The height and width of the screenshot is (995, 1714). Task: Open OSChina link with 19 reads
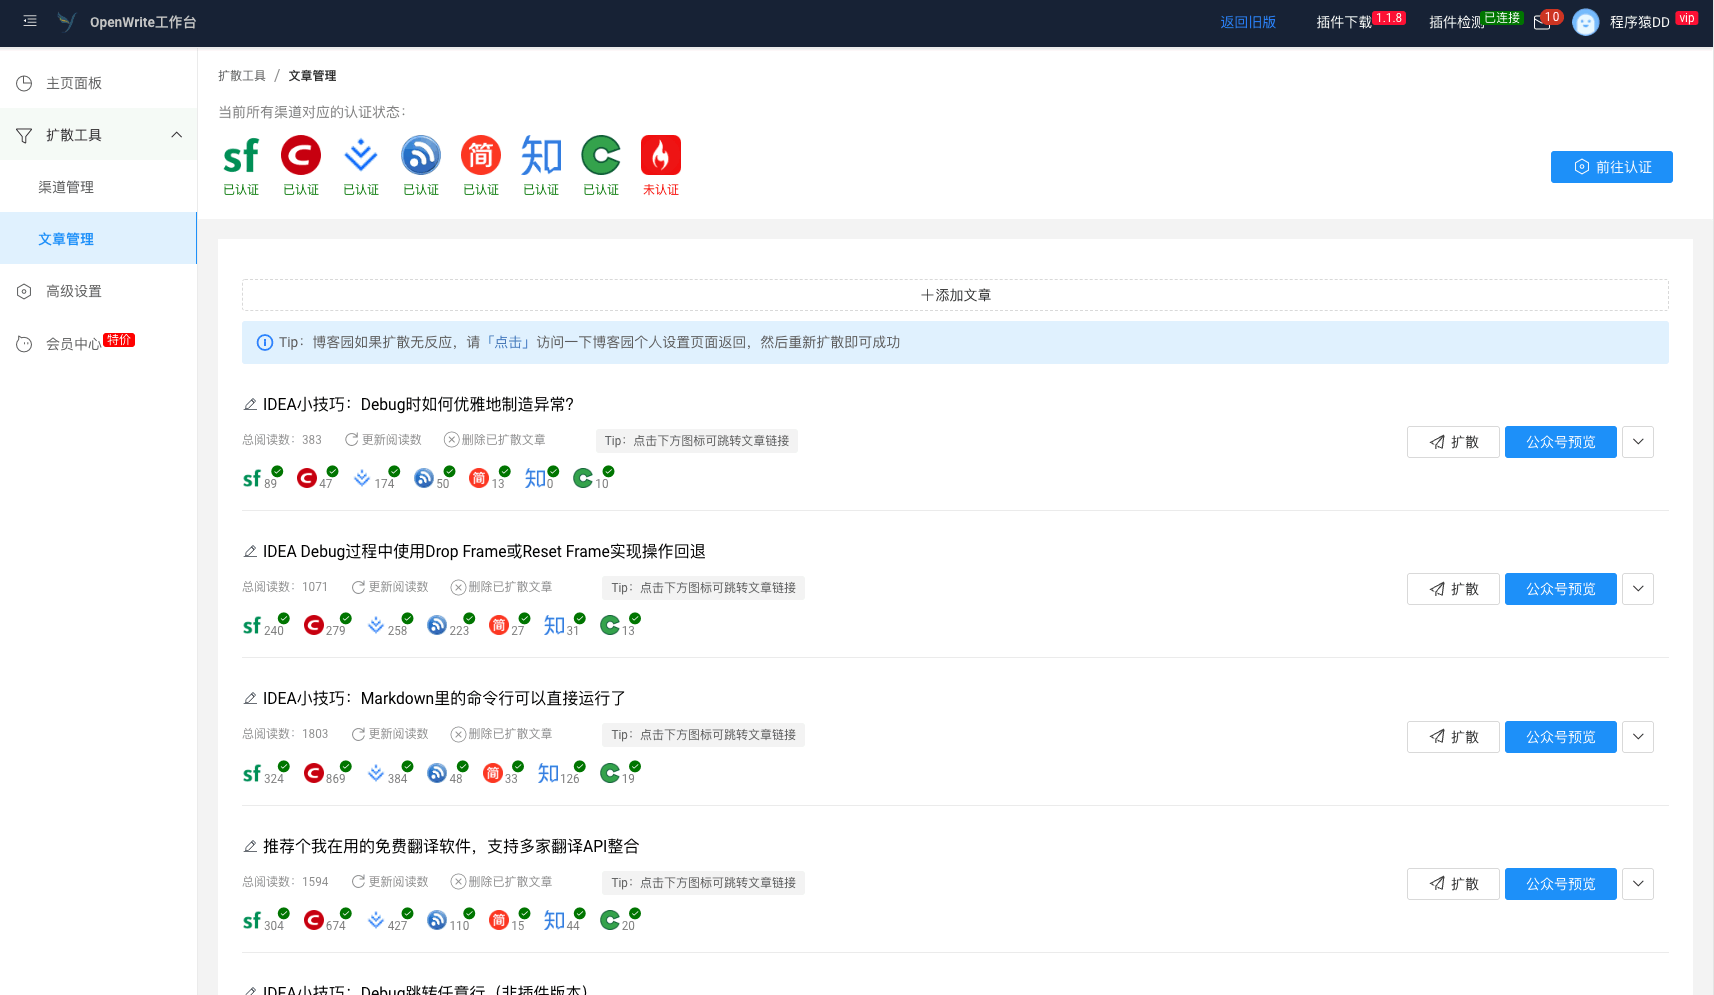(x=610, y=773)
